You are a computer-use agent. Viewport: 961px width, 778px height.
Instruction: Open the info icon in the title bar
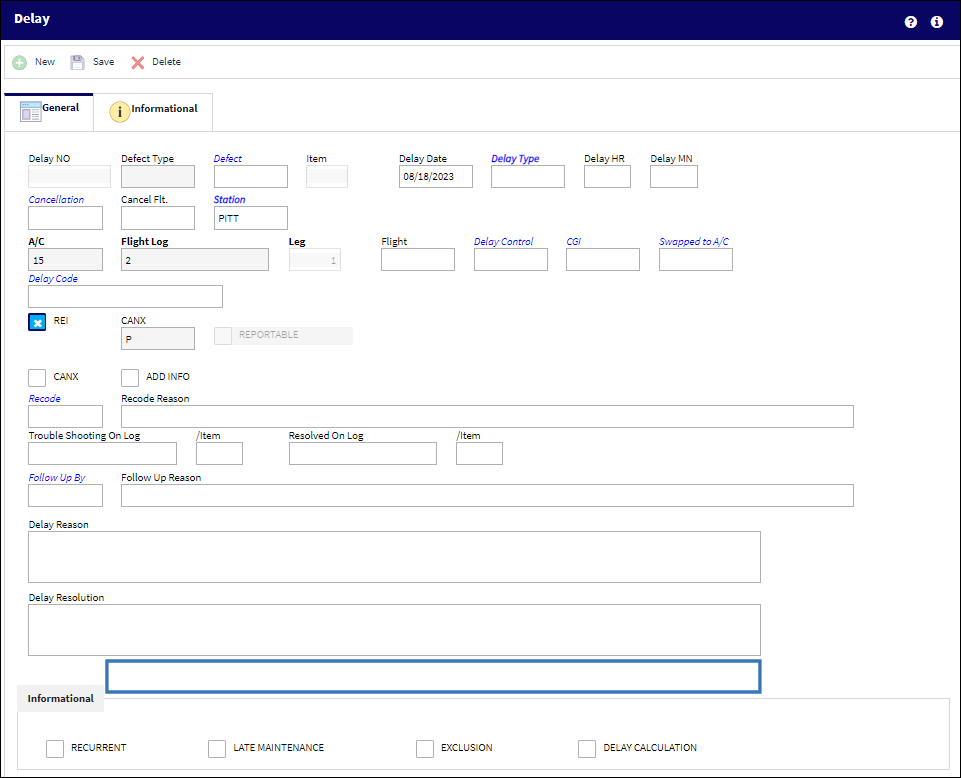(x=936, y=22)
